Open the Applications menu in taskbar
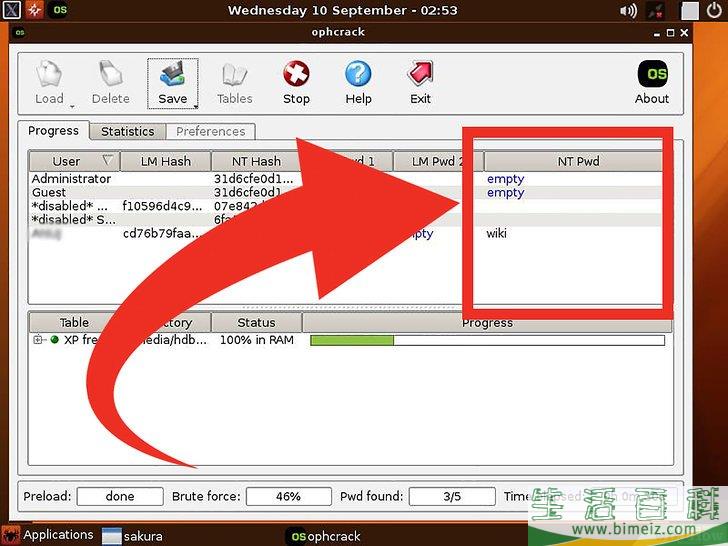Viewport: 728px width, 546px height. [x=48, y=535]
